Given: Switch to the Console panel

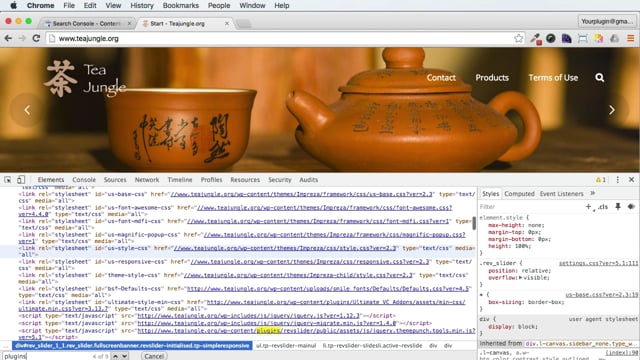Looking at the screenshot, I should point(84,180).
